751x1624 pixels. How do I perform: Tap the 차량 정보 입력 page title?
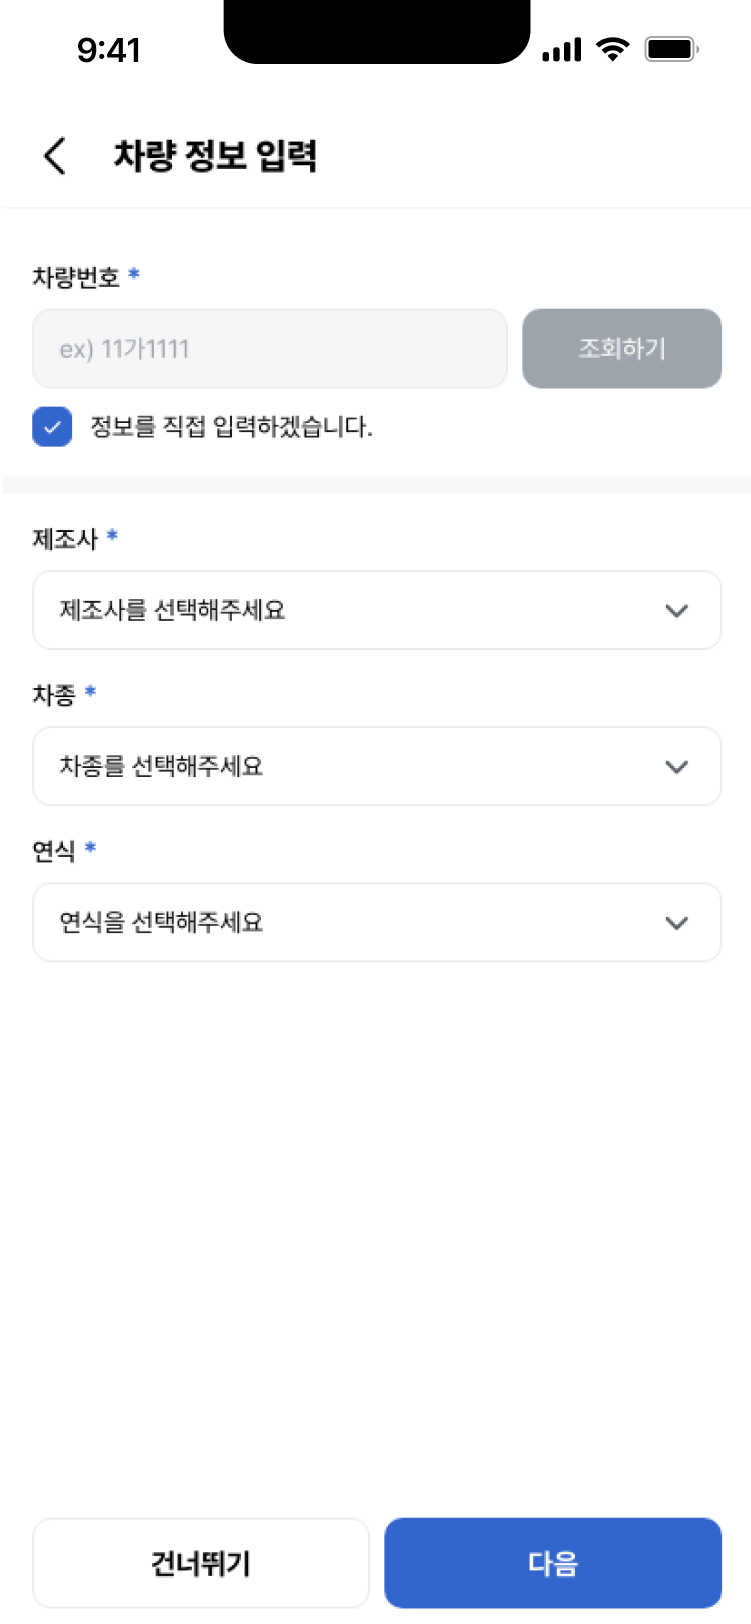tap(215, 157)
